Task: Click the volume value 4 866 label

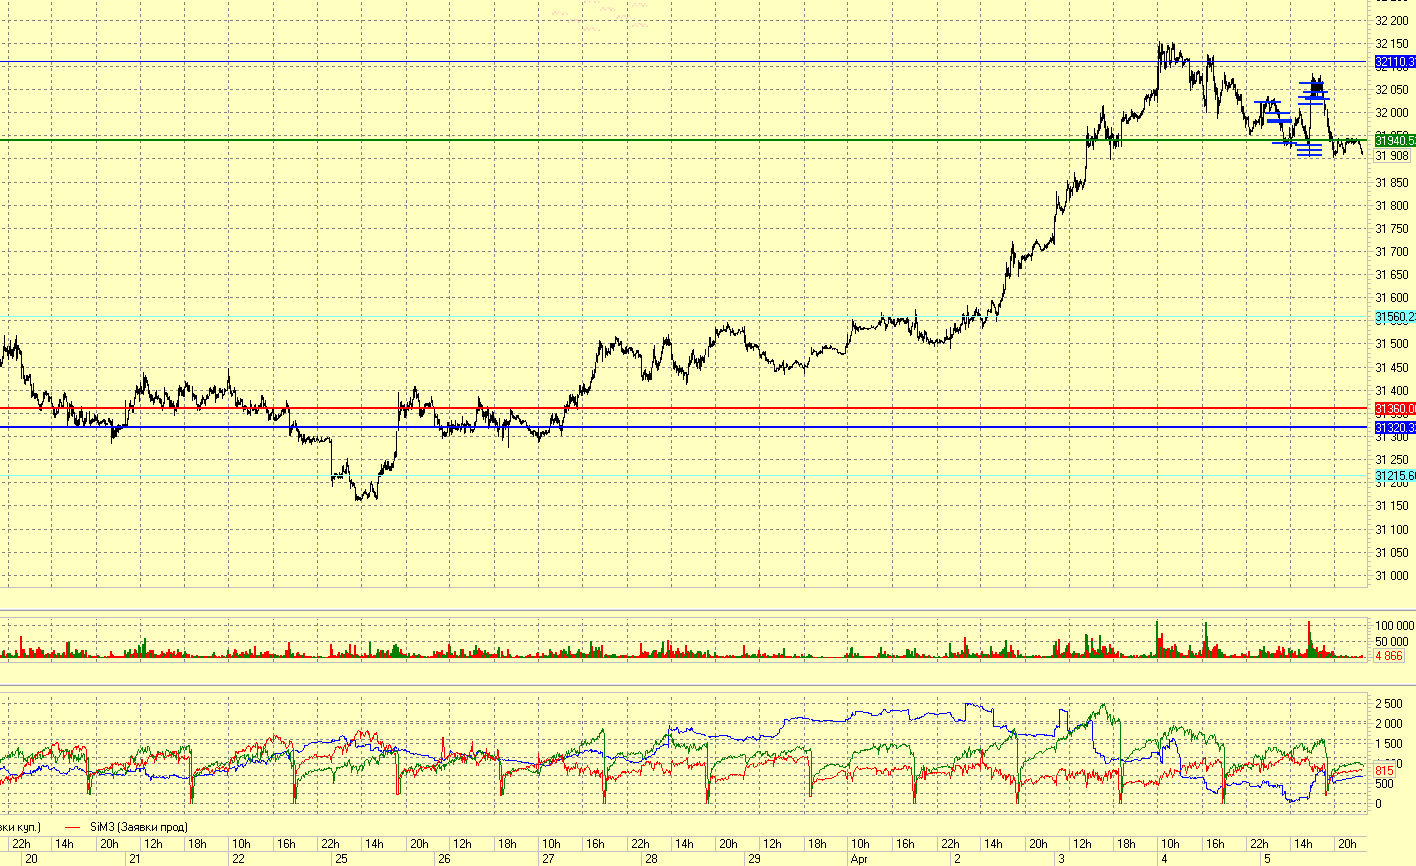Action: [x=1389, y=656]
